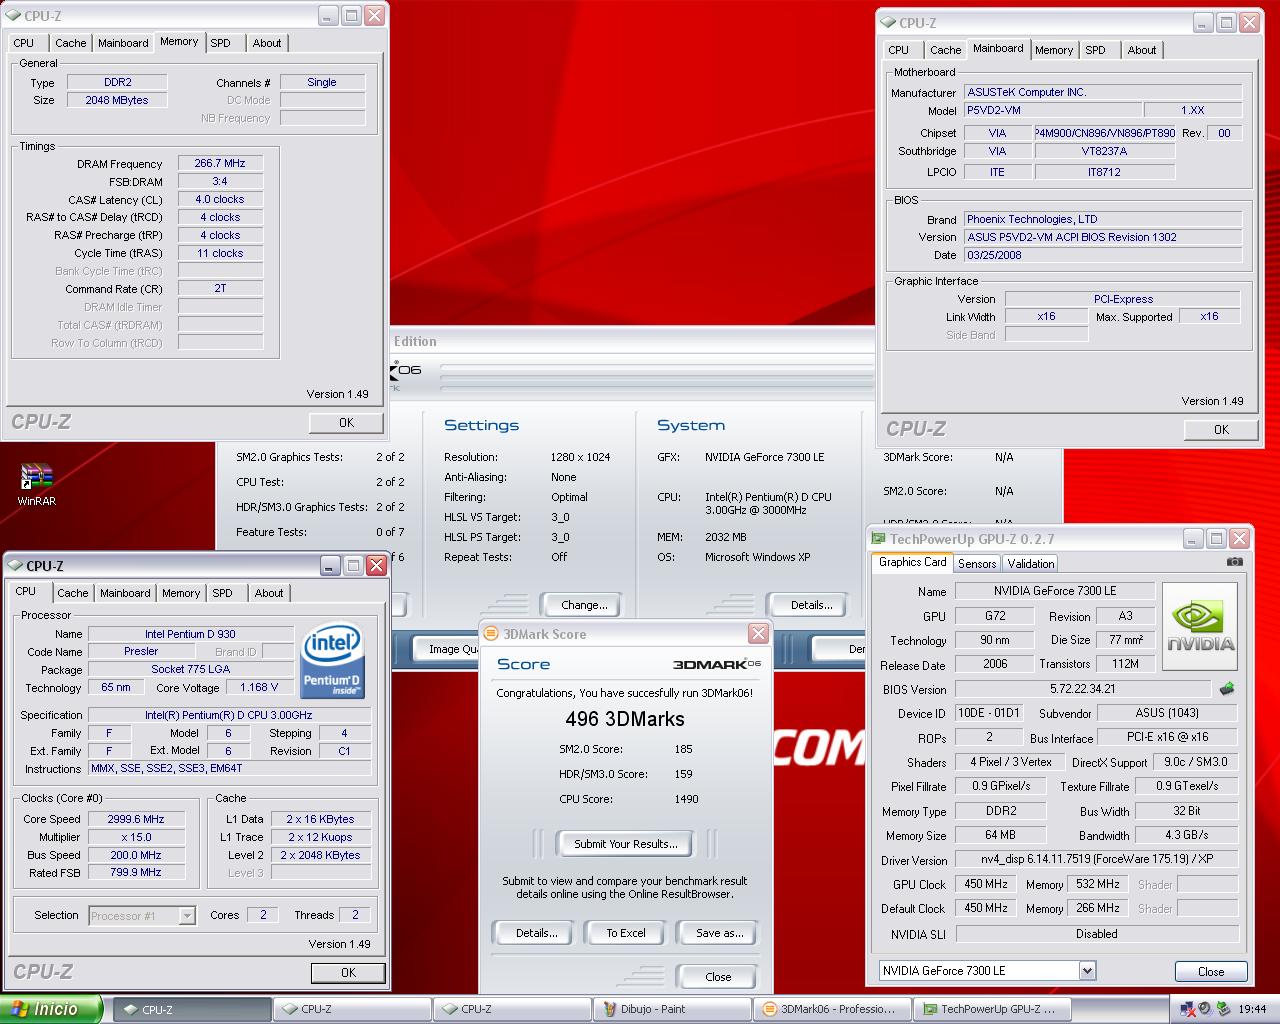Click the CPU name Intel Pentium D 930

coord(190,634)
